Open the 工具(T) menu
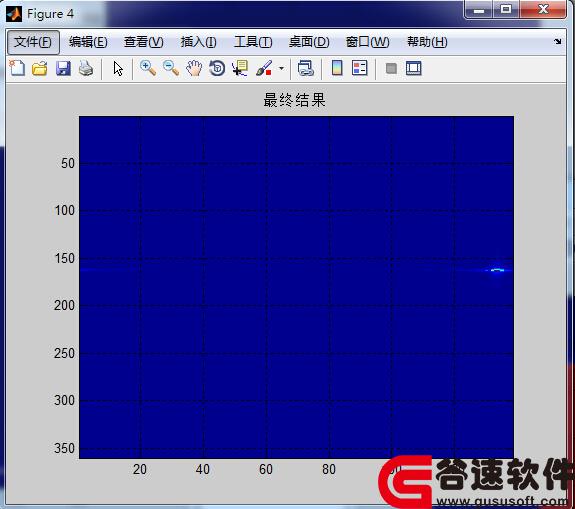 pos(253,42)
